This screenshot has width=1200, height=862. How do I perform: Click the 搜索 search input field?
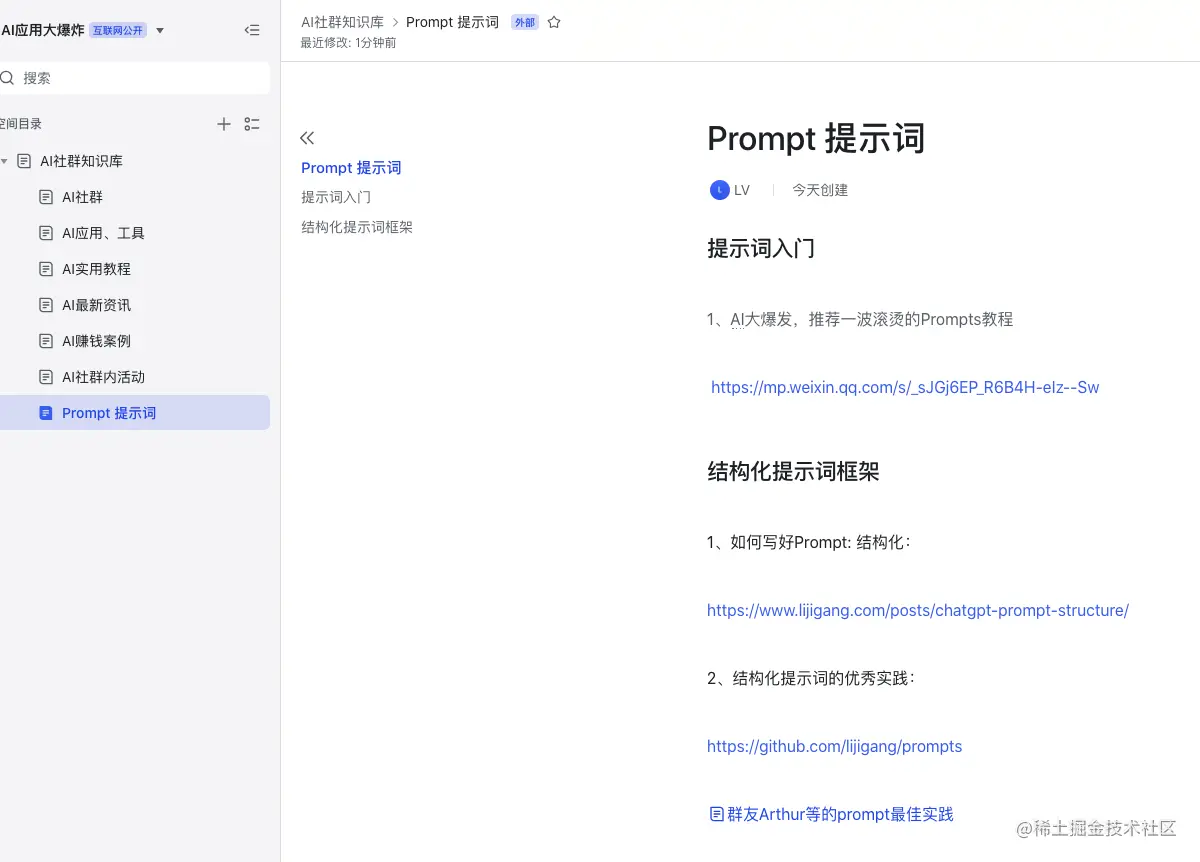coord(135,76)
